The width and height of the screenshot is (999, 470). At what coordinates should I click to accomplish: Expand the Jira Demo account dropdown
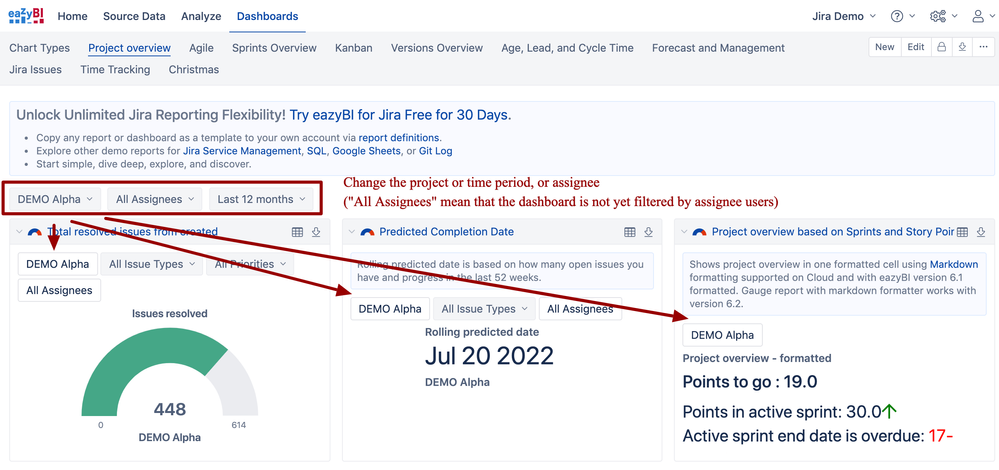click(844, 17)
